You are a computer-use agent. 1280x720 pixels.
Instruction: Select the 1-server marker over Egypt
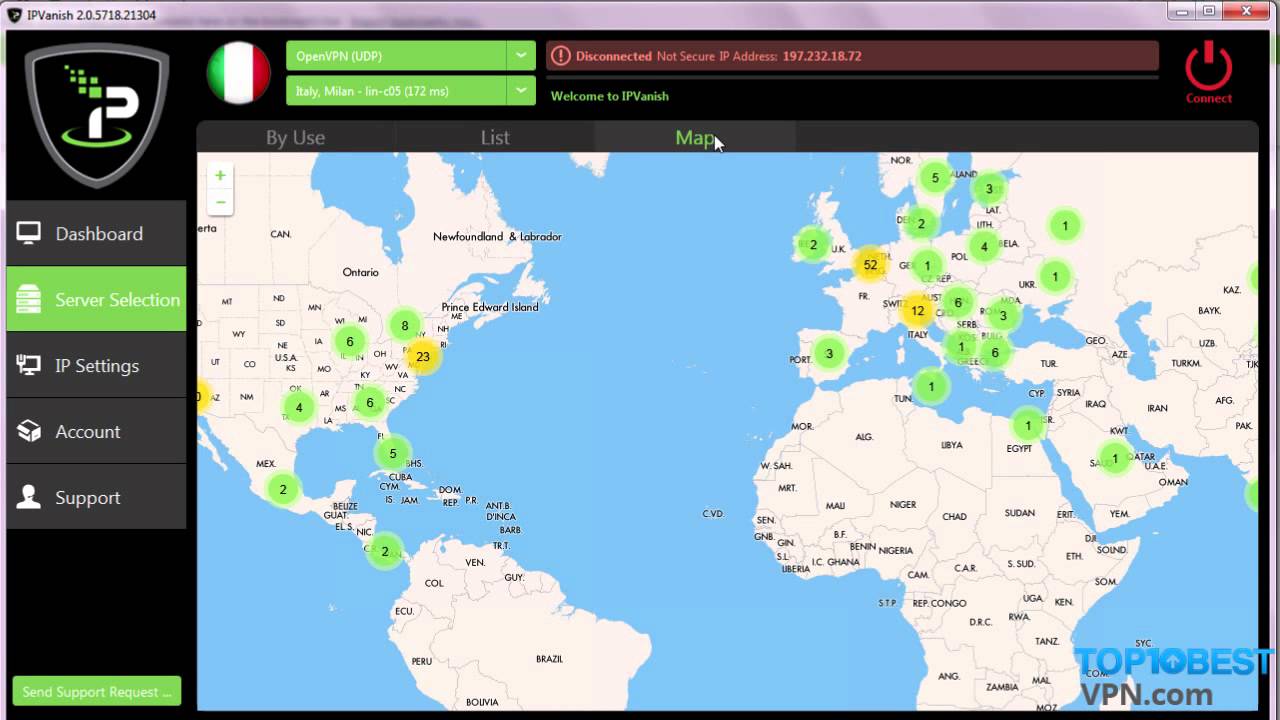(x=1028, y=425)
